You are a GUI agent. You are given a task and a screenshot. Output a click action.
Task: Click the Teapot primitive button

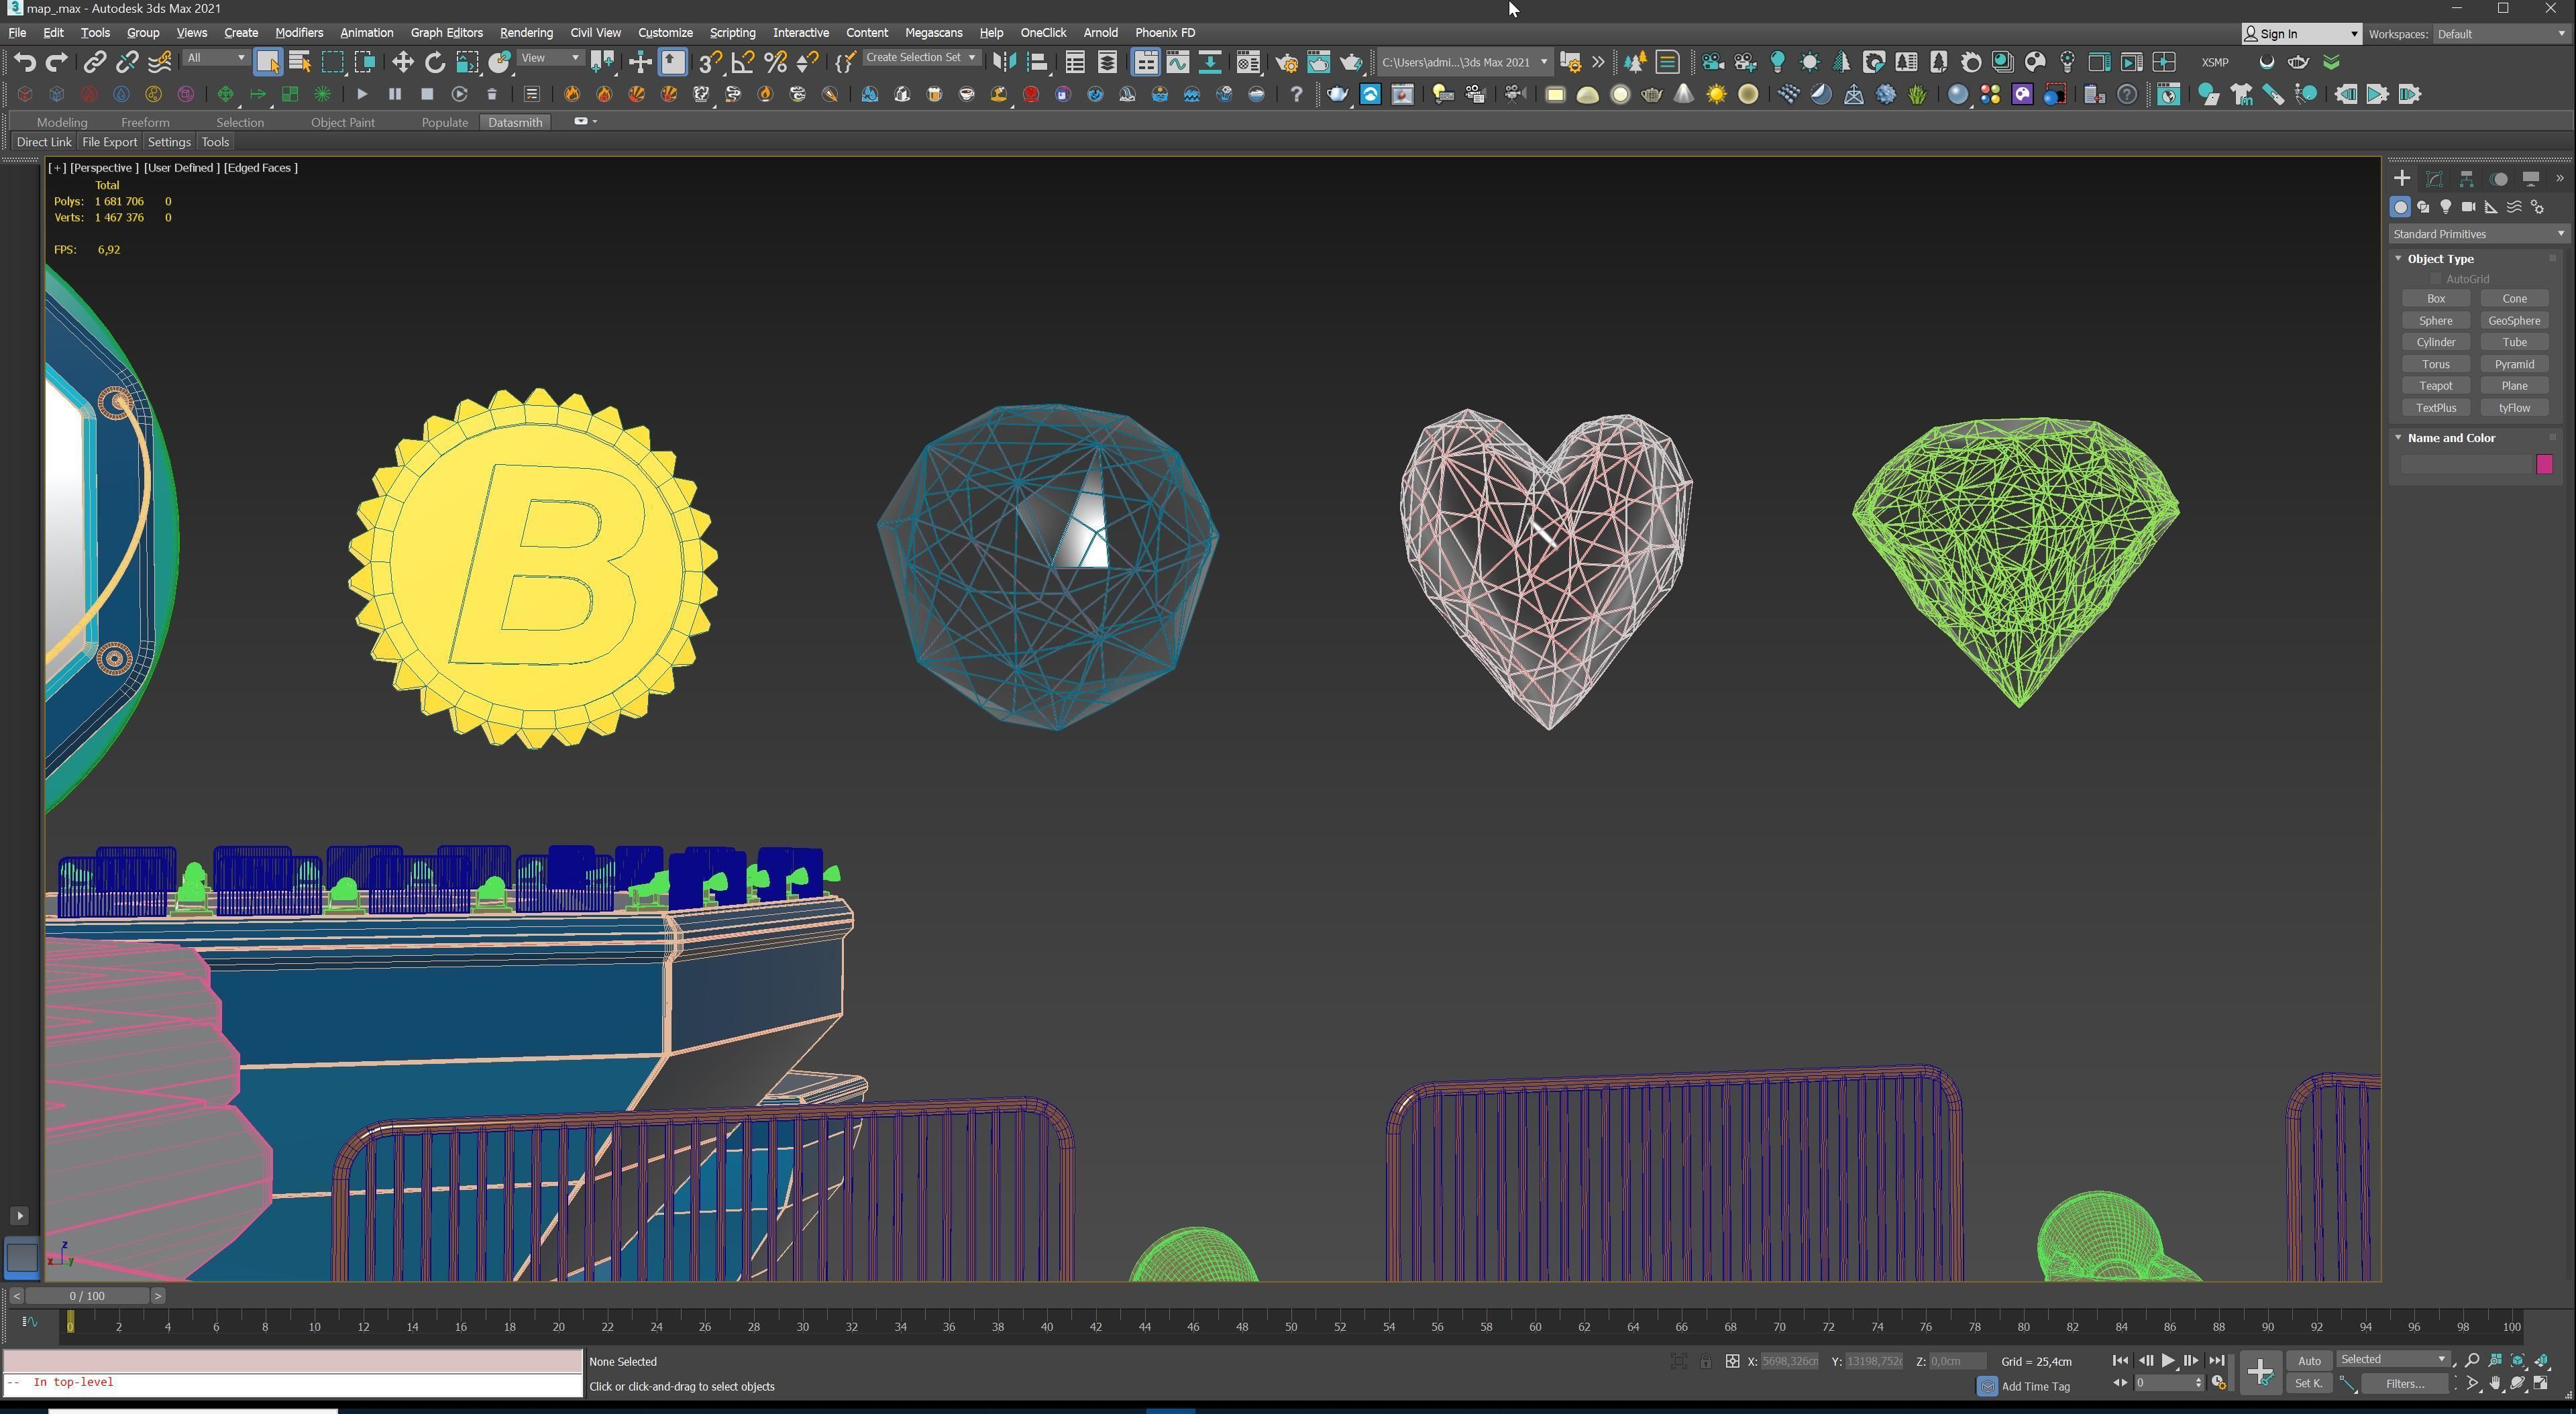coord(2436,386)
